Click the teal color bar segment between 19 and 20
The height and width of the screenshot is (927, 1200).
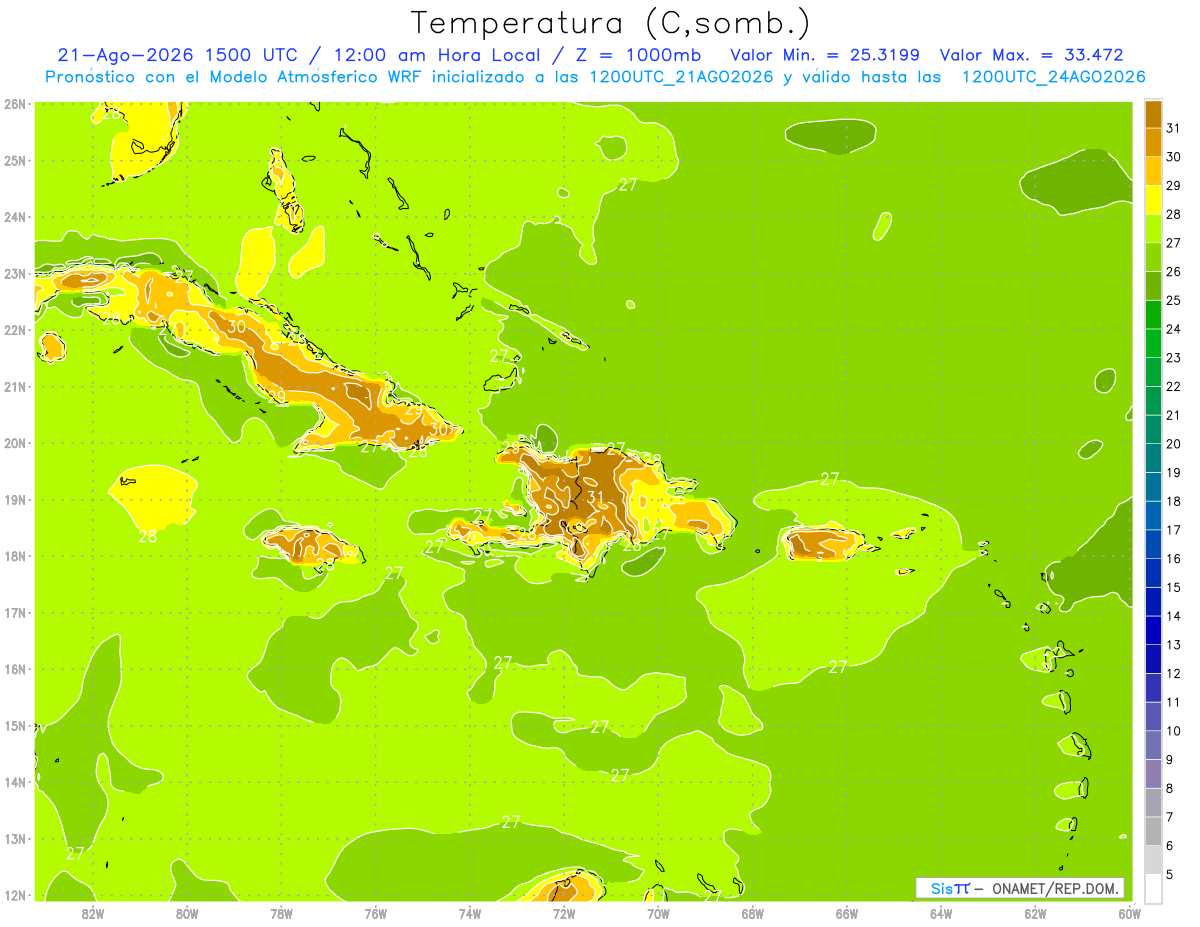pos(1154,458)
